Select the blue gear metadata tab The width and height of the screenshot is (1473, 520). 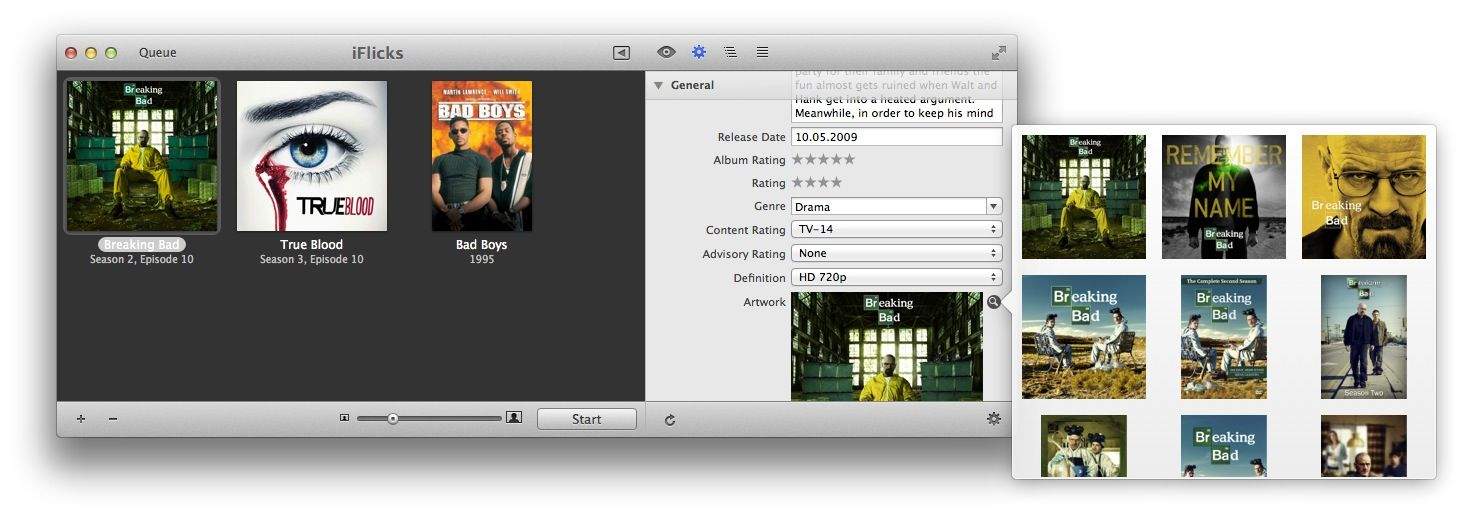pos(699,52)
